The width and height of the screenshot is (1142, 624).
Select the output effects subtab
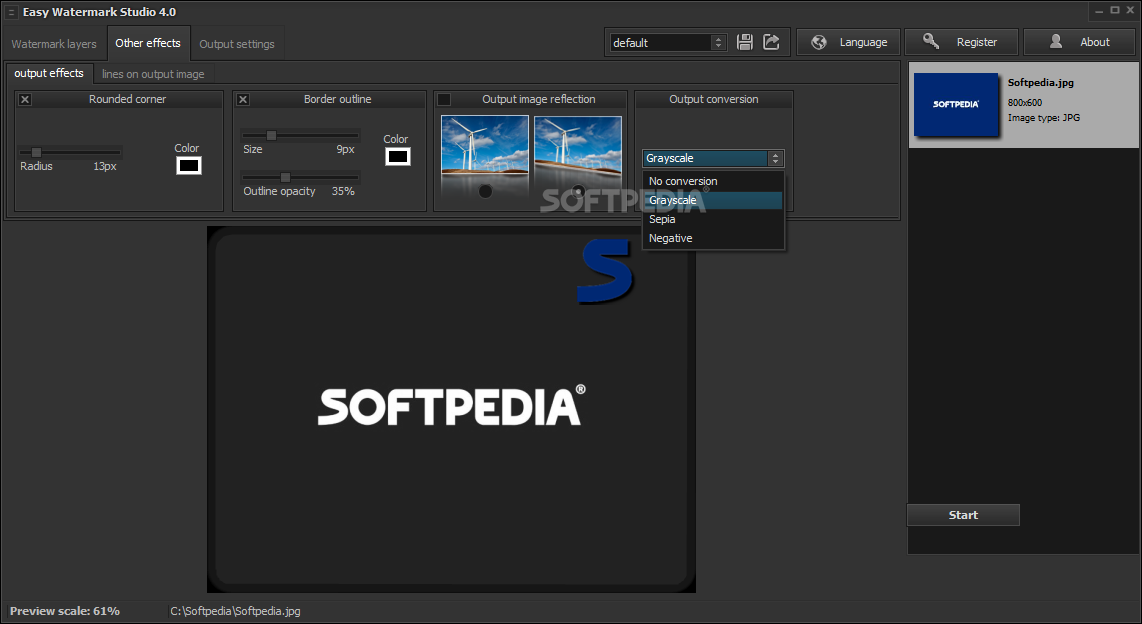pyautogui.click(x=49, y=73)
